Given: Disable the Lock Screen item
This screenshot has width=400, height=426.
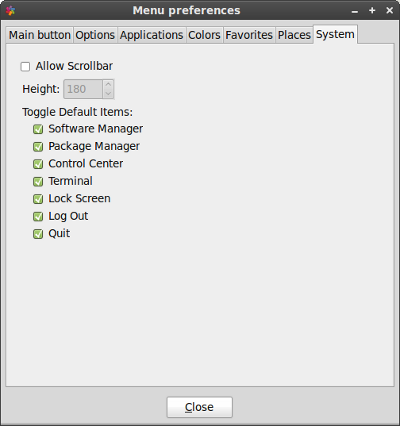Looking at the screenshot, I should pyautogui.click(x=38, y=199).
